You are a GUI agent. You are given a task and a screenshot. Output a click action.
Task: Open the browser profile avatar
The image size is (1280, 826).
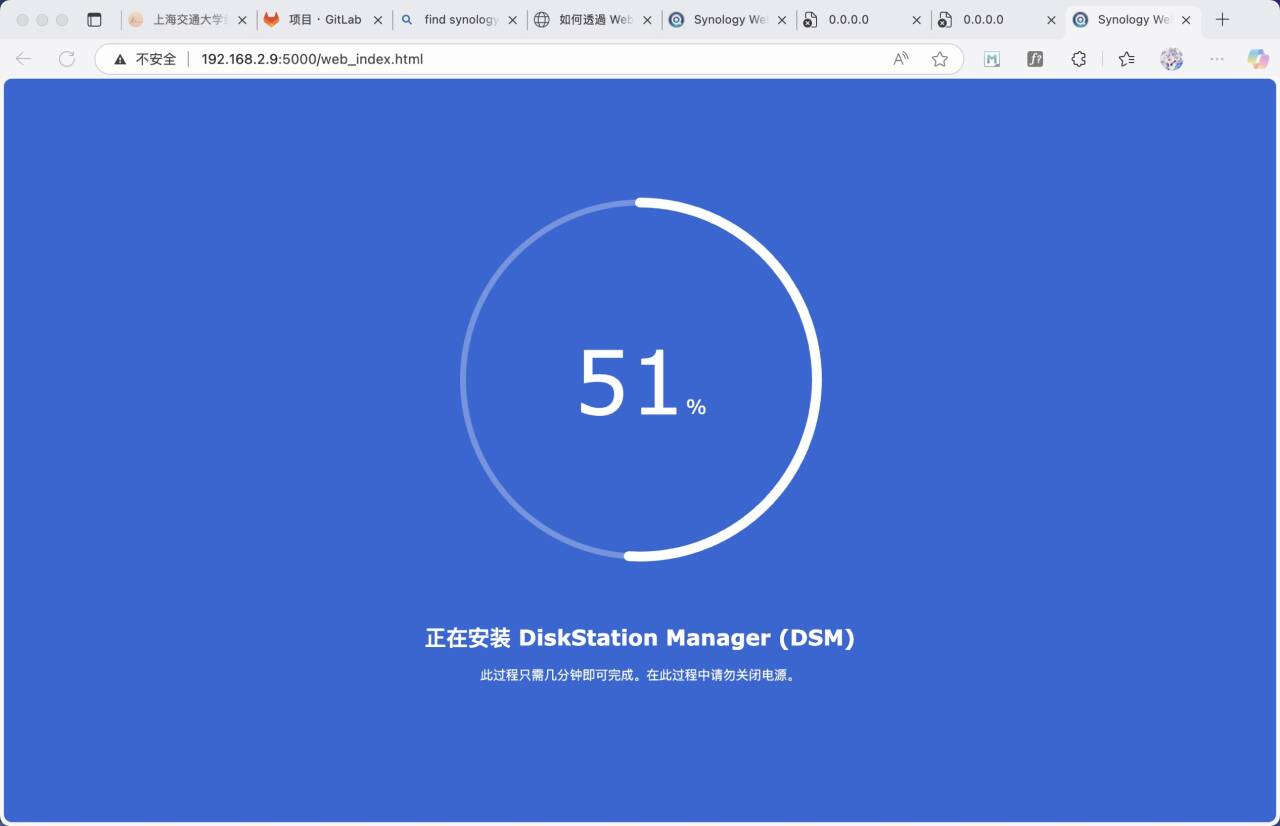1172,59
